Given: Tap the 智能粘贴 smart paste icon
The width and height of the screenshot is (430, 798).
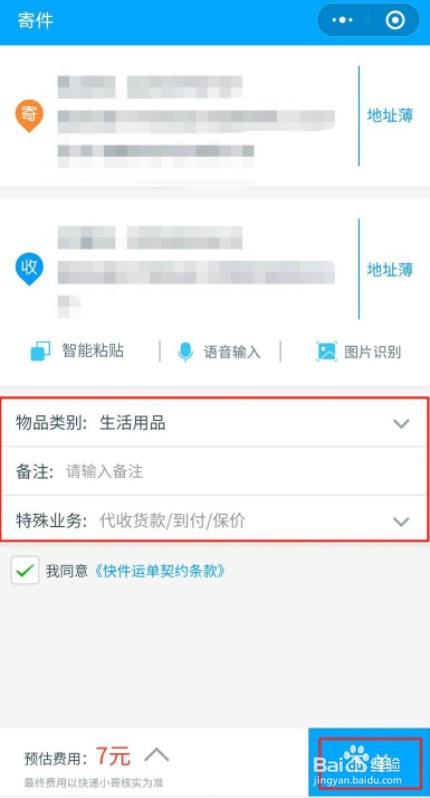Looking at the screenshot, I should (41, 351).
